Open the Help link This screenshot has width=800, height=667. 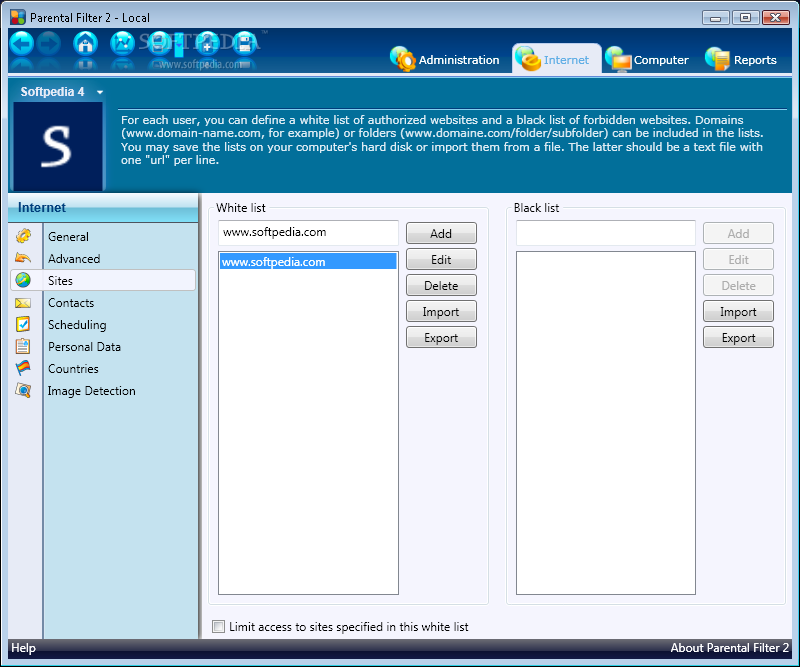(23, 648)
